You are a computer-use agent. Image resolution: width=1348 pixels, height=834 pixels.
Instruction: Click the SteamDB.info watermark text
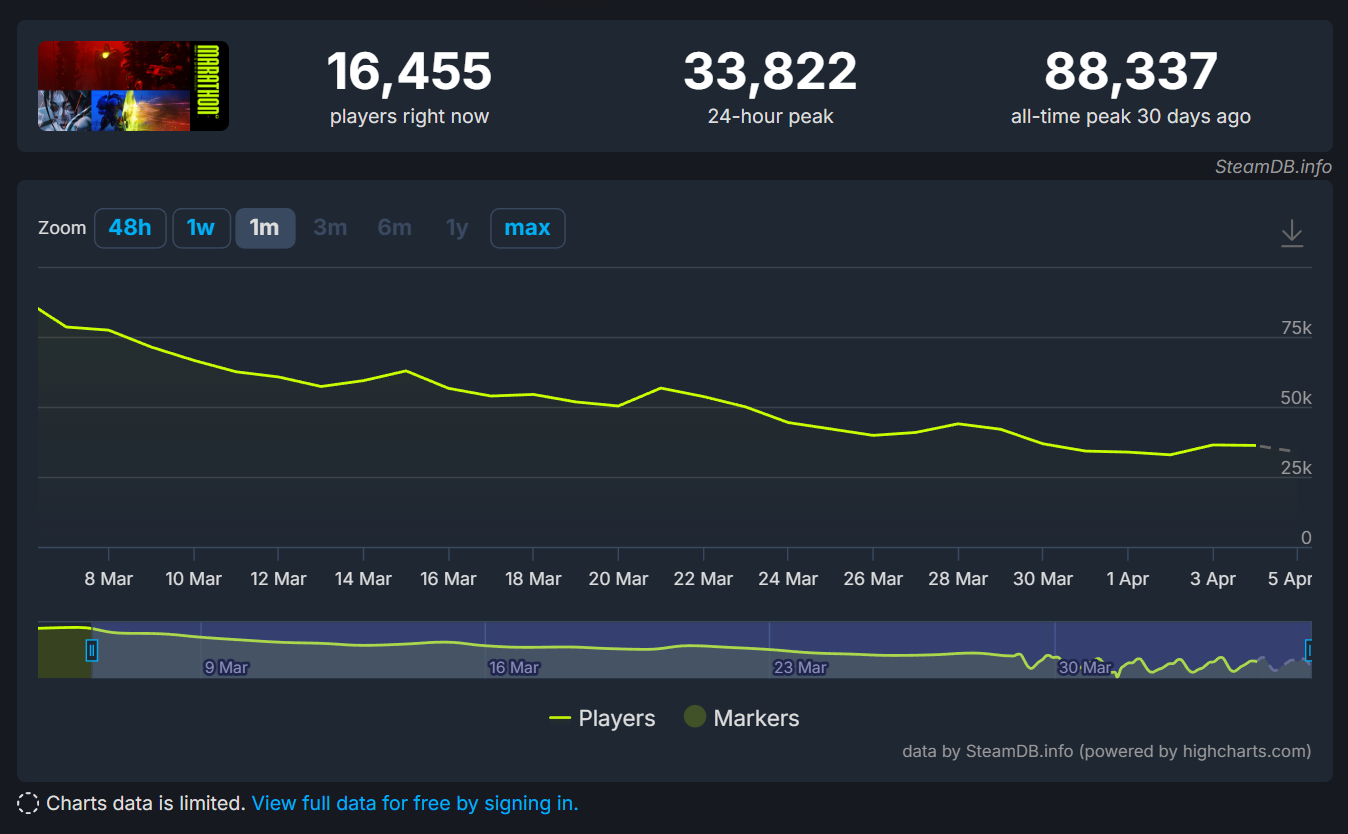[1272, 167]
